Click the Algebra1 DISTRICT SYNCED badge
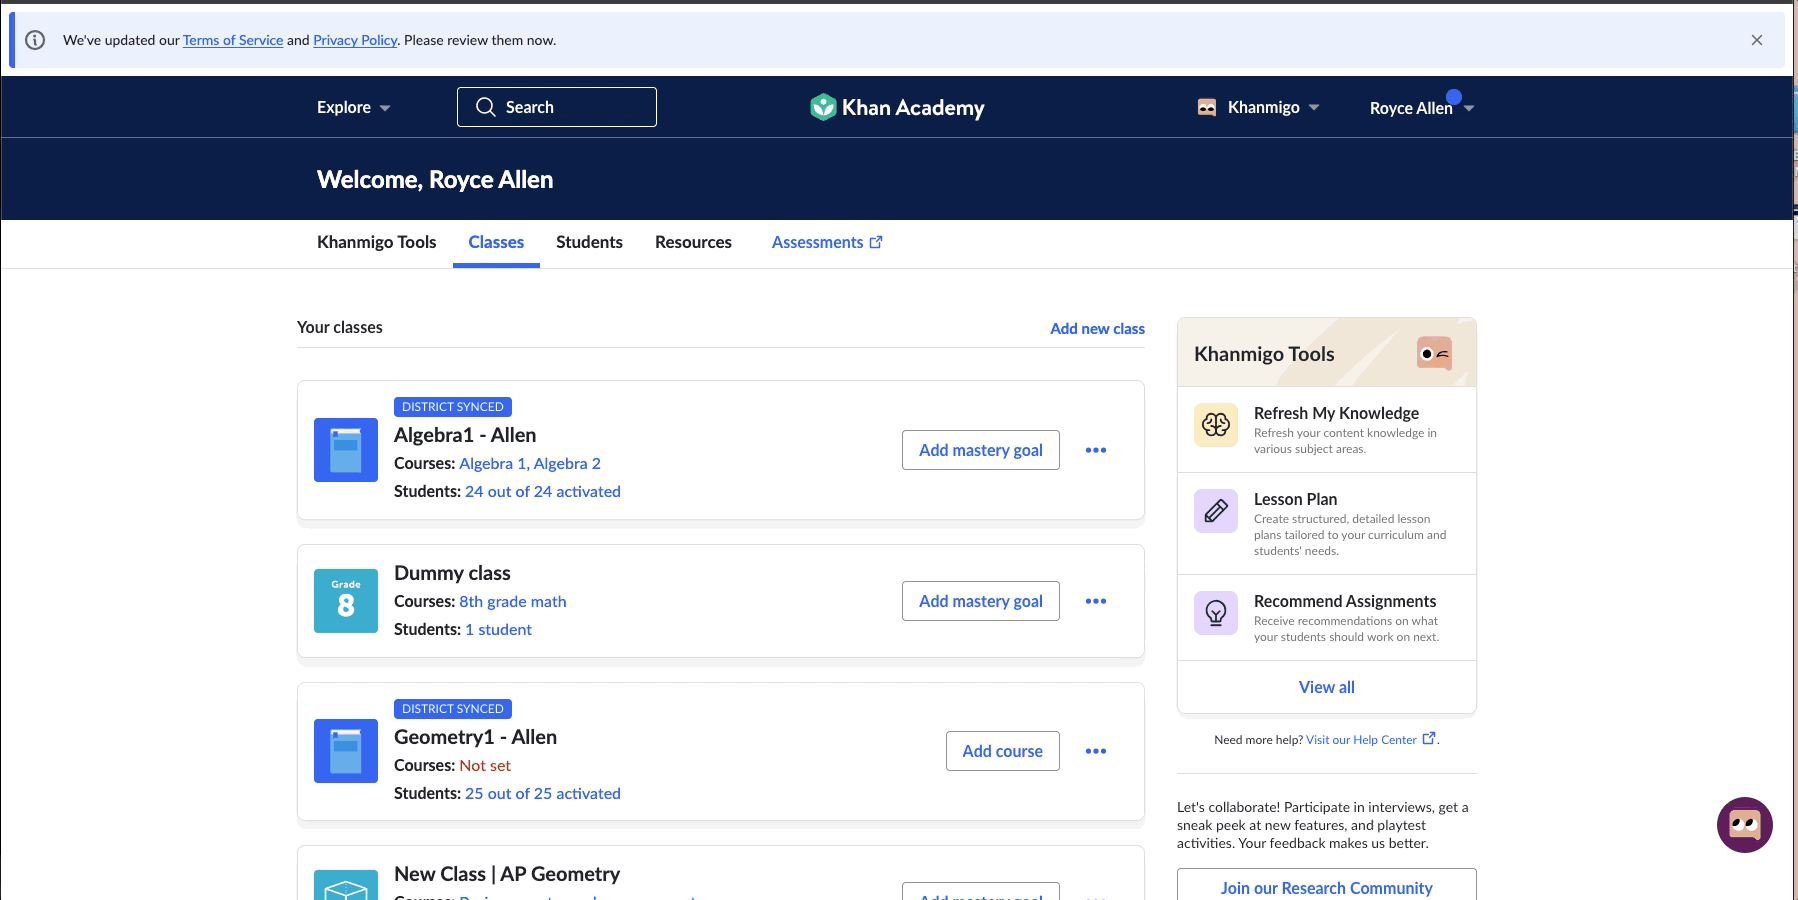The image size is (1798, 900). (x=453, y=407)
